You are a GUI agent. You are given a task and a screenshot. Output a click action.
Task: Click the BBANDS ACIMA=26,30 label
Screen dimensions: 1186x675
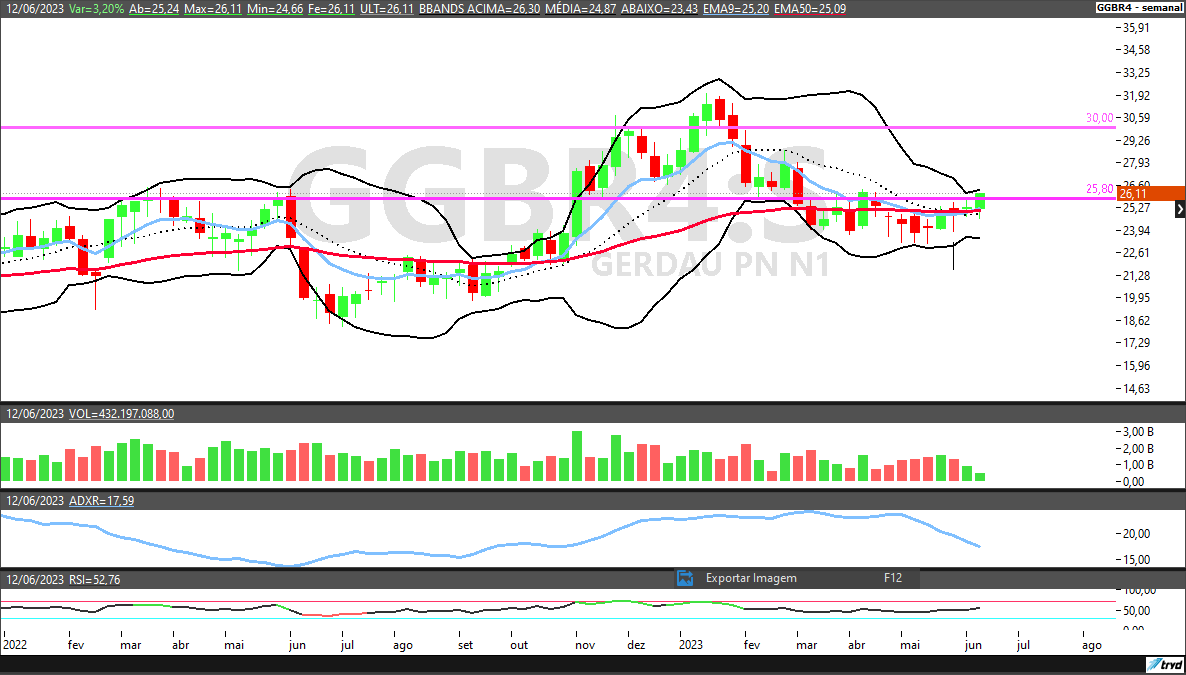coord(477,7)
